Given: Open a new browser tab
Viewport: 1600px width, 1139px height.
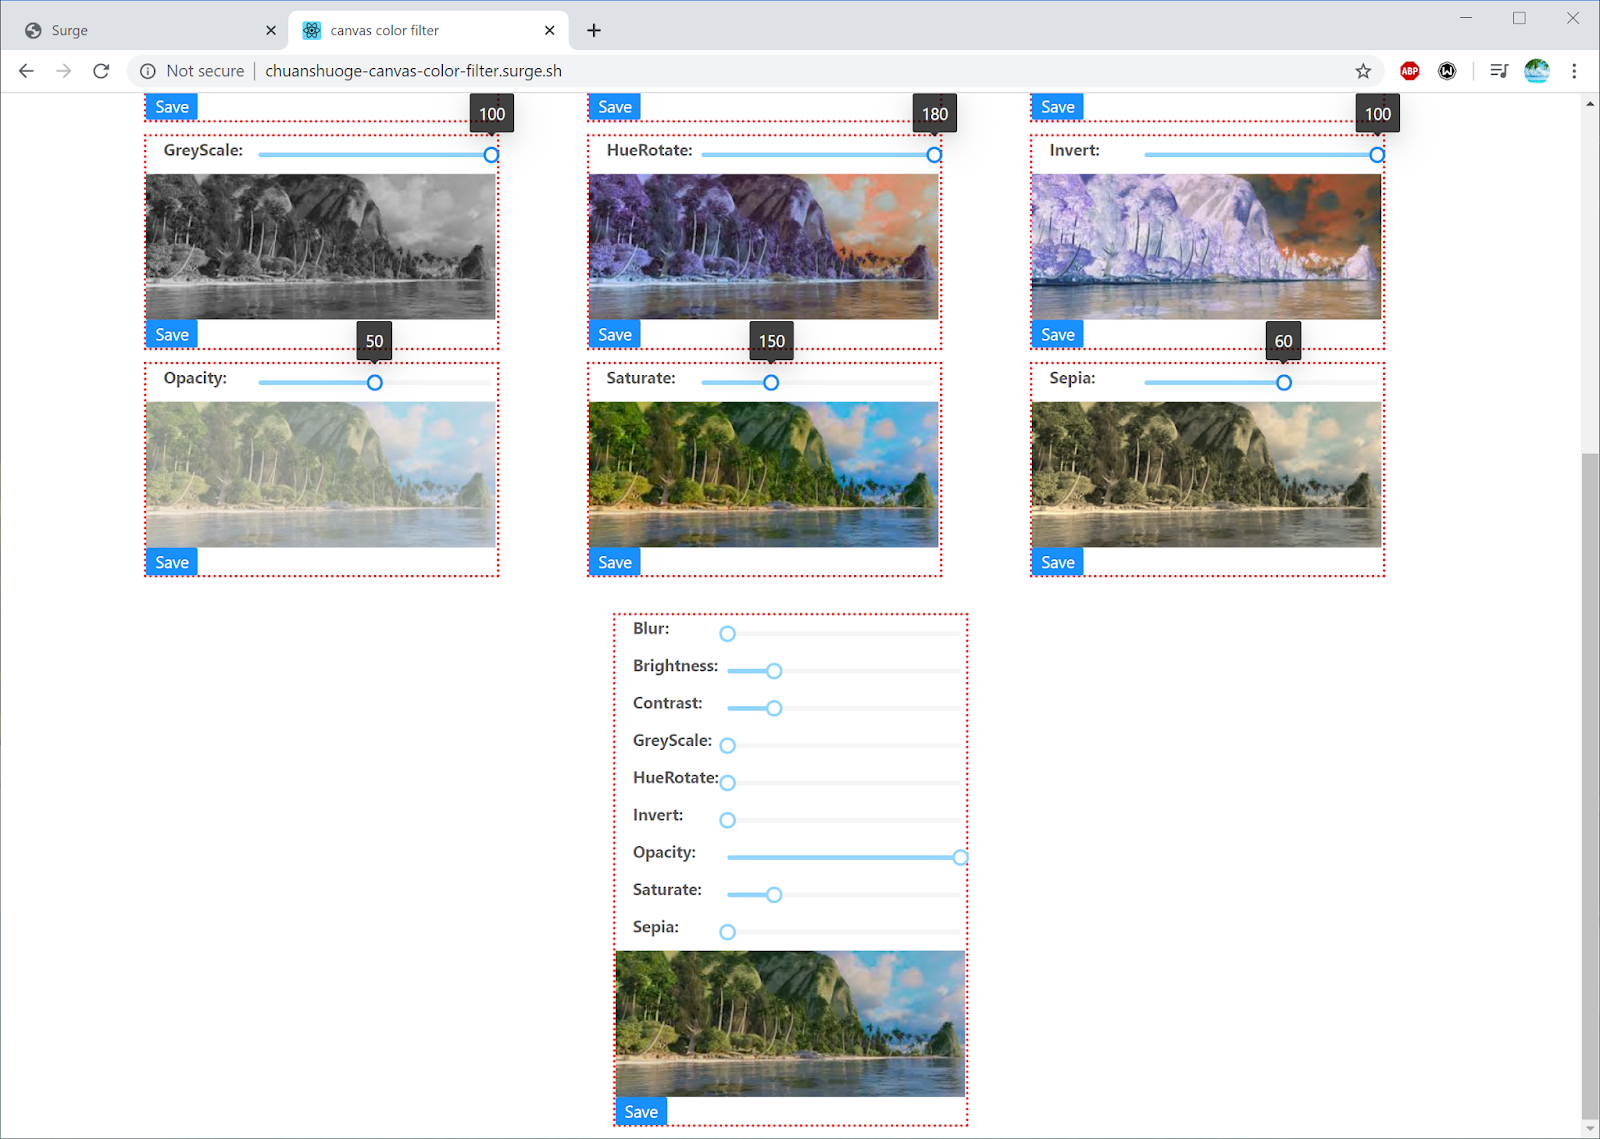Looking at the screenshot, I should pyautogui.click(x=593, y=30).
